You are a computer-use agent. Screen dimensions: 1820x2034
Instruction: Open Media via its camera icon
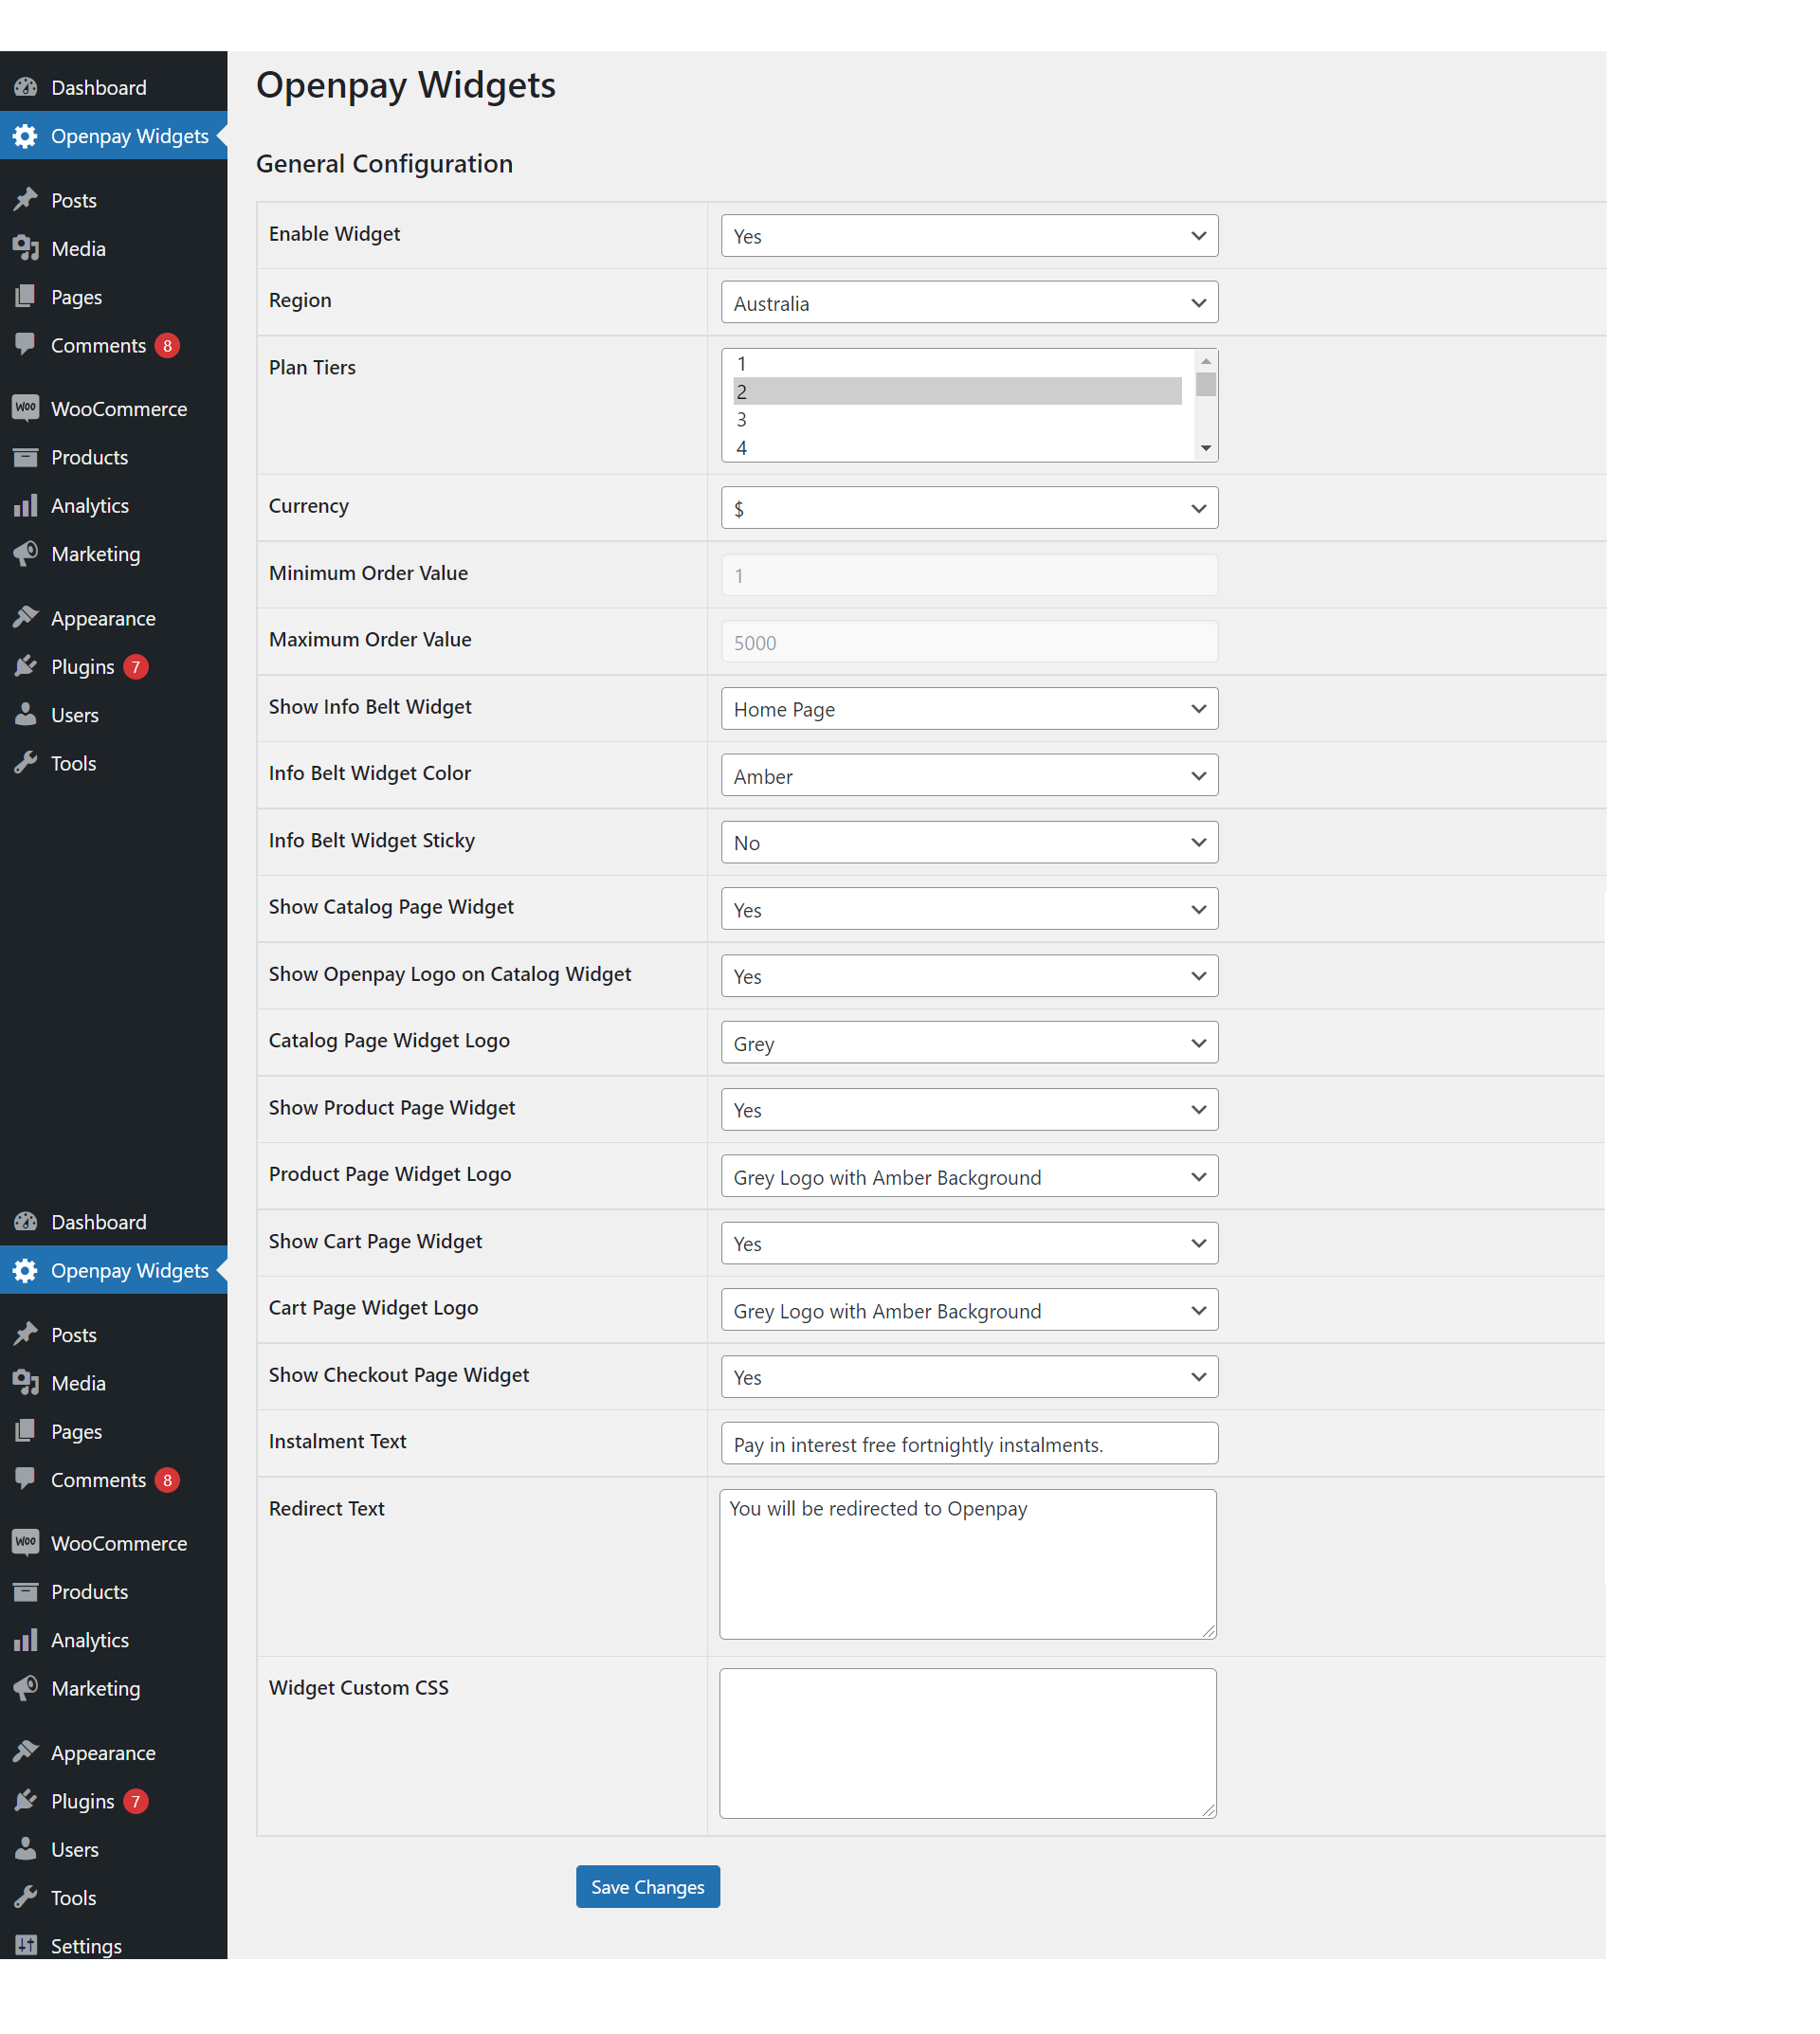click(x=26, y=248)
